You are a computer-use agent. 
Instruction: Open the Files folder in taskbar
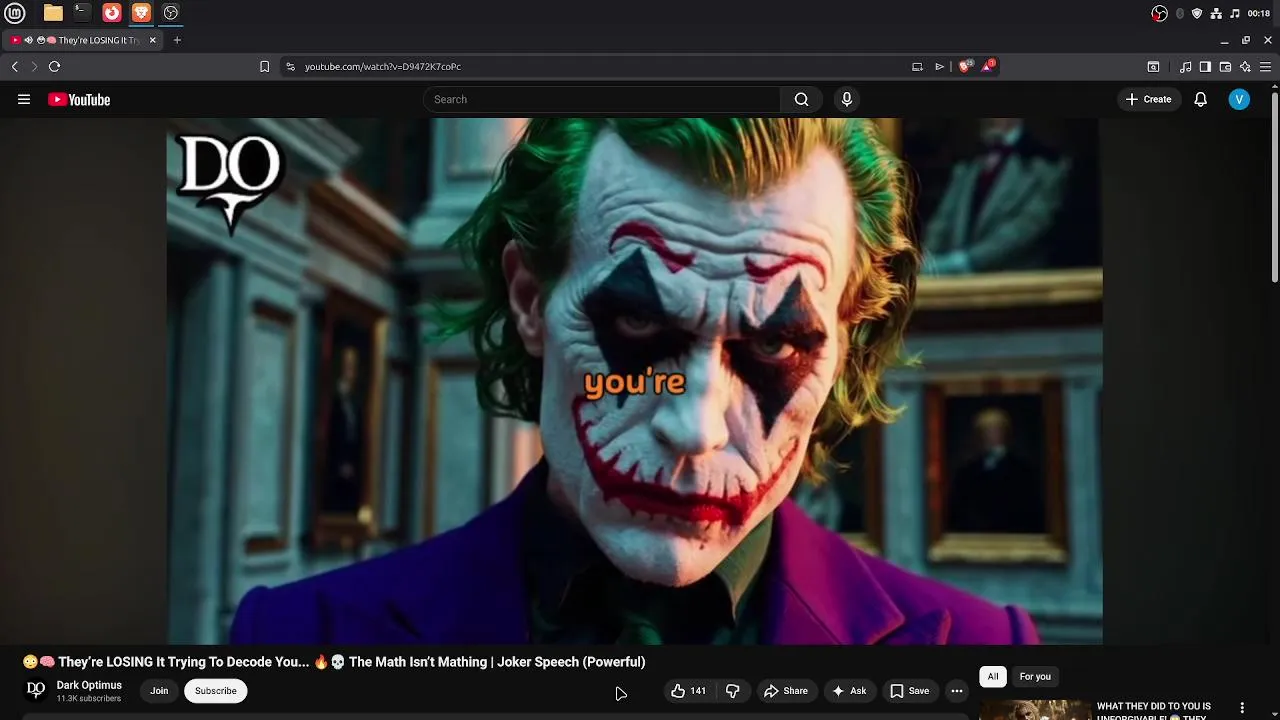coord(53,13)
